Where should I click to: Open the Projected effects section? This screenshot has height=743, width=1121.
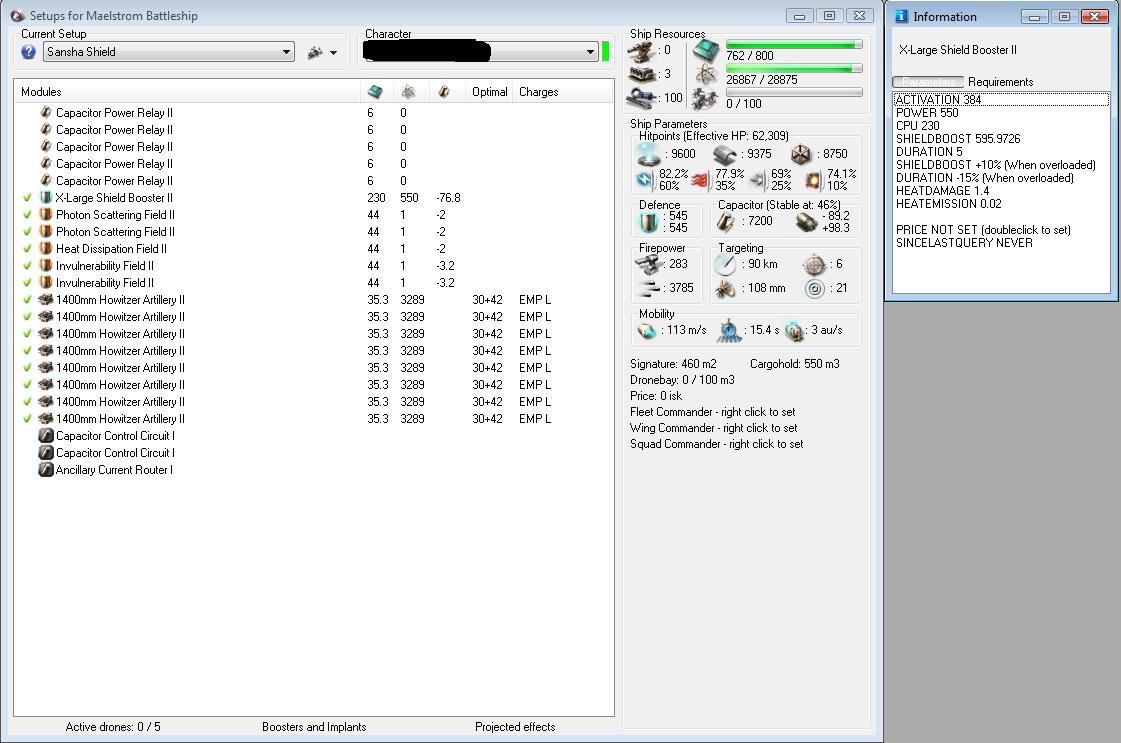tap(515, 727)
